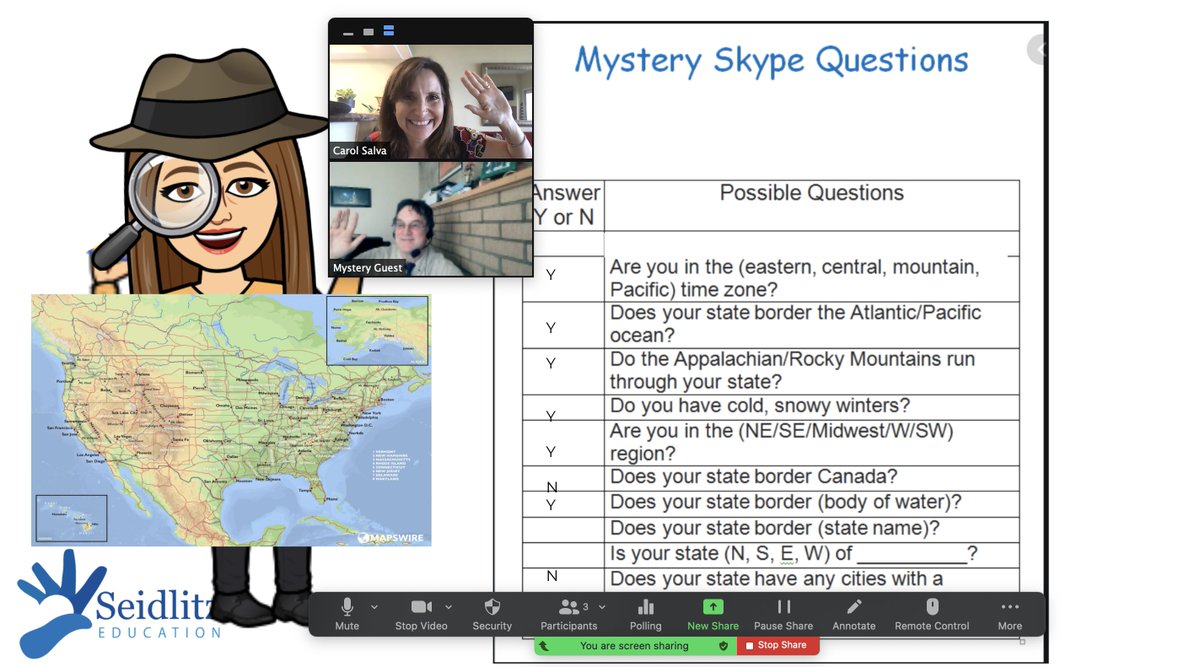Mute the microphone in Zoom toolbar

pos(347,613)
